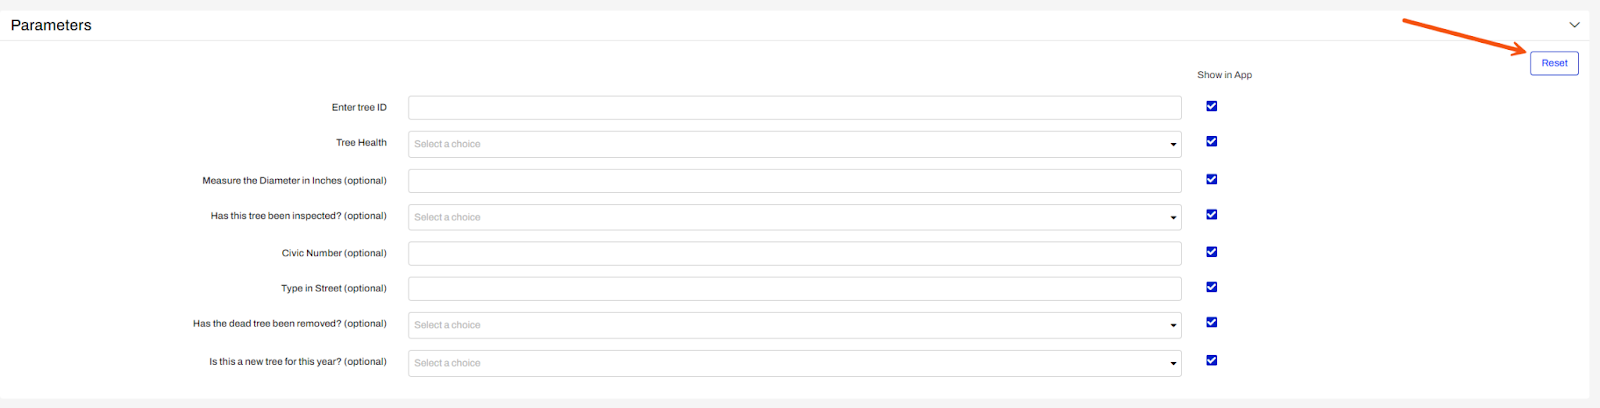Open the Tree Health dropdown

794,144
